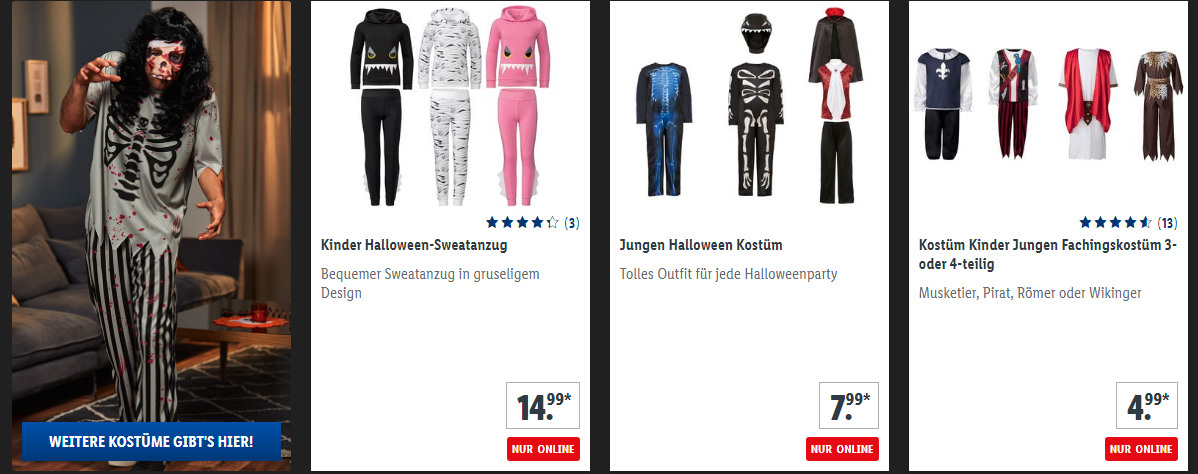View star rating of Kinder Halloween-Sweatanzug
Screen dimensions: 1198x474
[523, 223]
